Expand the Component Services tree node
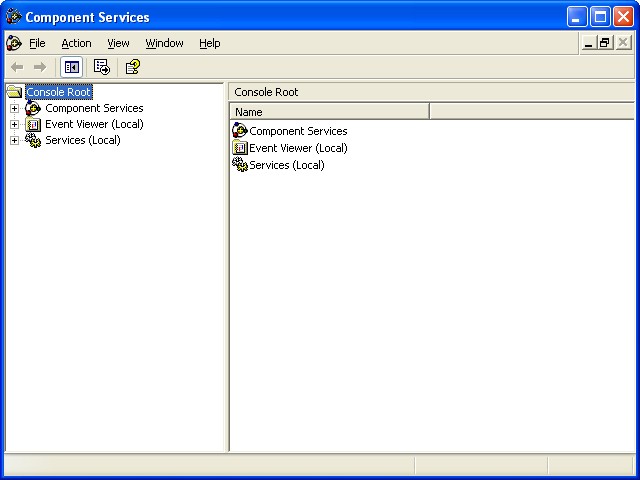This screenshot has width=640, height=480. 14,108
